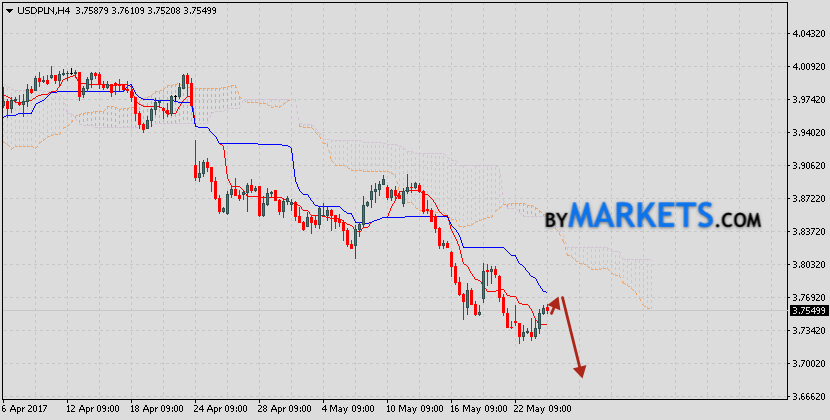
Task: Click the byMARKETS.com watermark logo
Action: pos(653,216)
